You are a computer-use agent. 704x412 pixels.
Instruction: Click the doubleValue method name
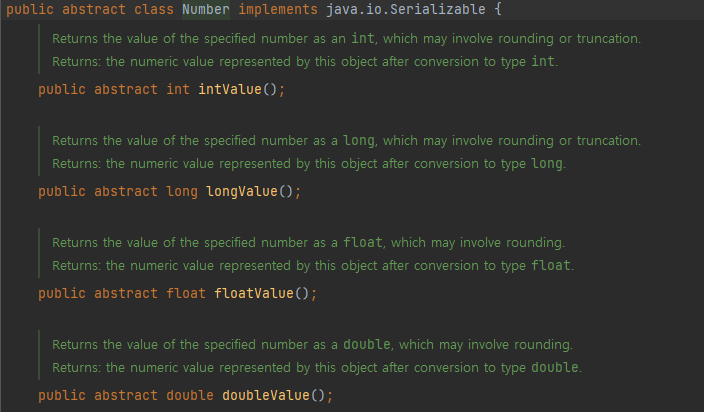point(266,395)
